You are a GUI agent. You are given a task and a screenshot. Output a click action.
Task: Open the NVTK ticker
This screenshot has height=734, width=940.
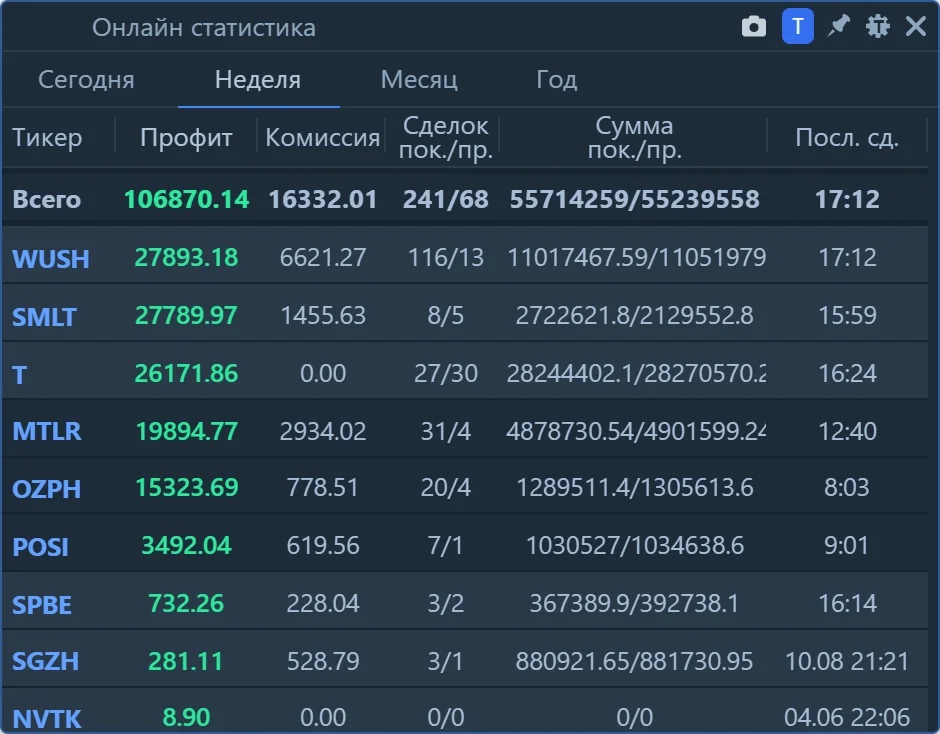[x=47, y=718]
